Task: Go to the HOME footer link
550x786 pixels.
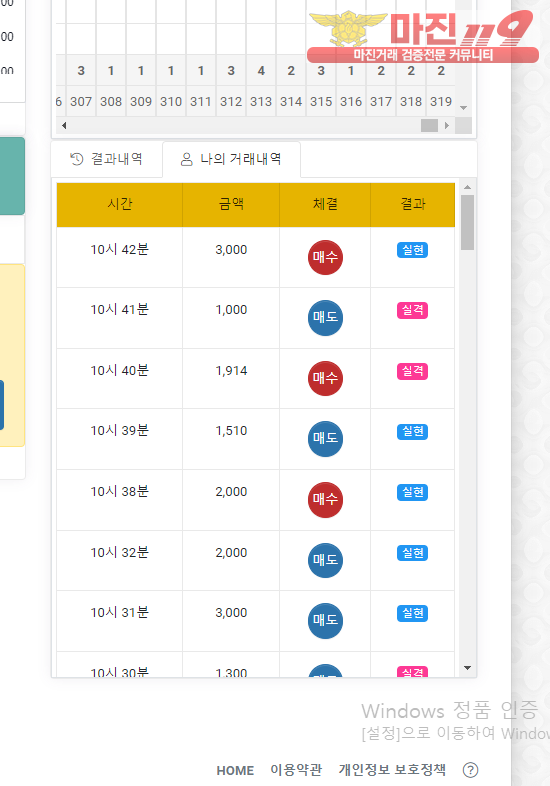Action: [x=235, y=770]
